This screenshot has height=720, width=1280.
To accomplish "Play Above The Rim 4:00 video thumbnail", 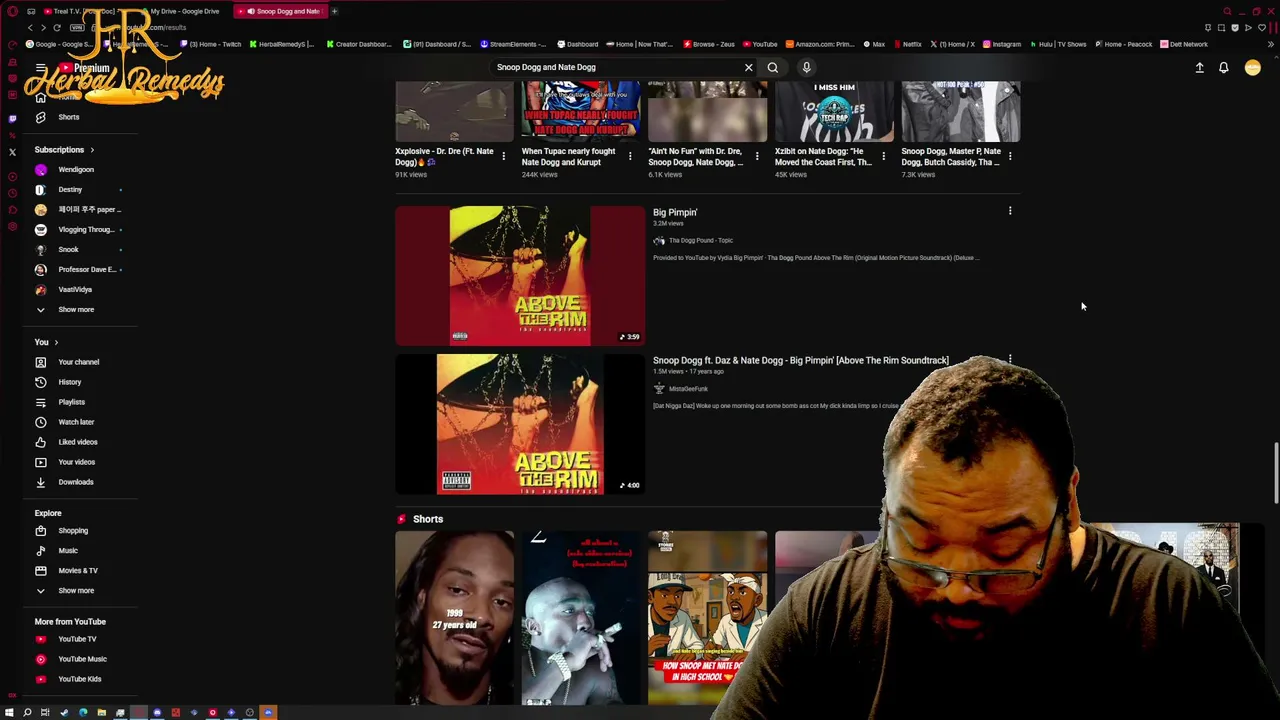I will point(520,424).
